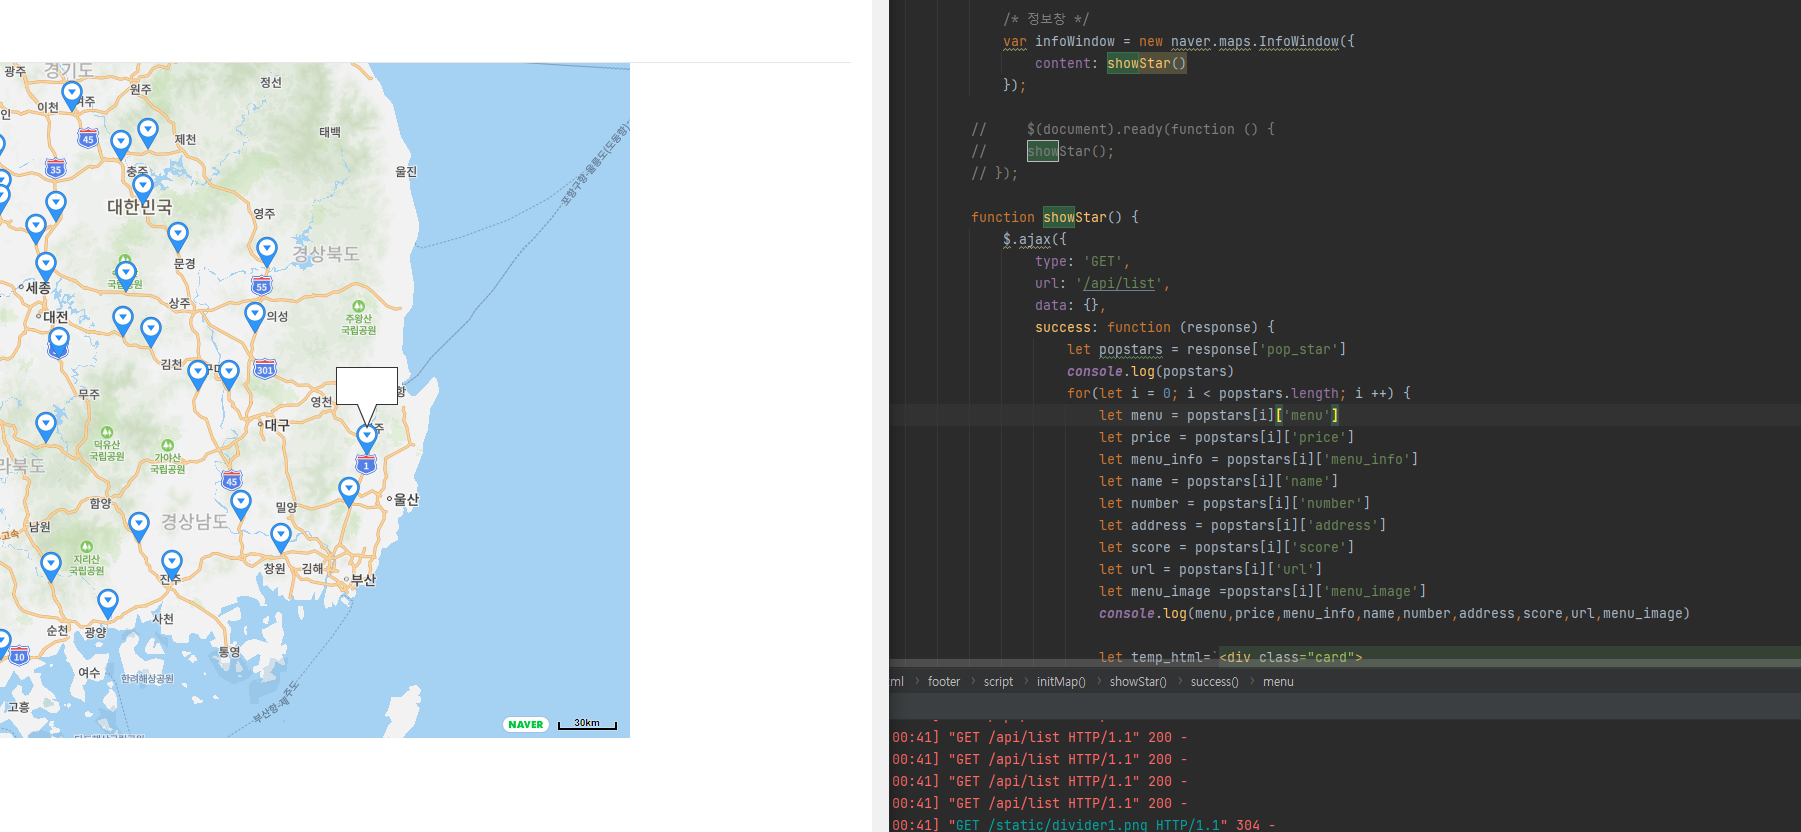
Task: Click the 'GET /static/divider1.png' log line
Action: [1084, 825]
